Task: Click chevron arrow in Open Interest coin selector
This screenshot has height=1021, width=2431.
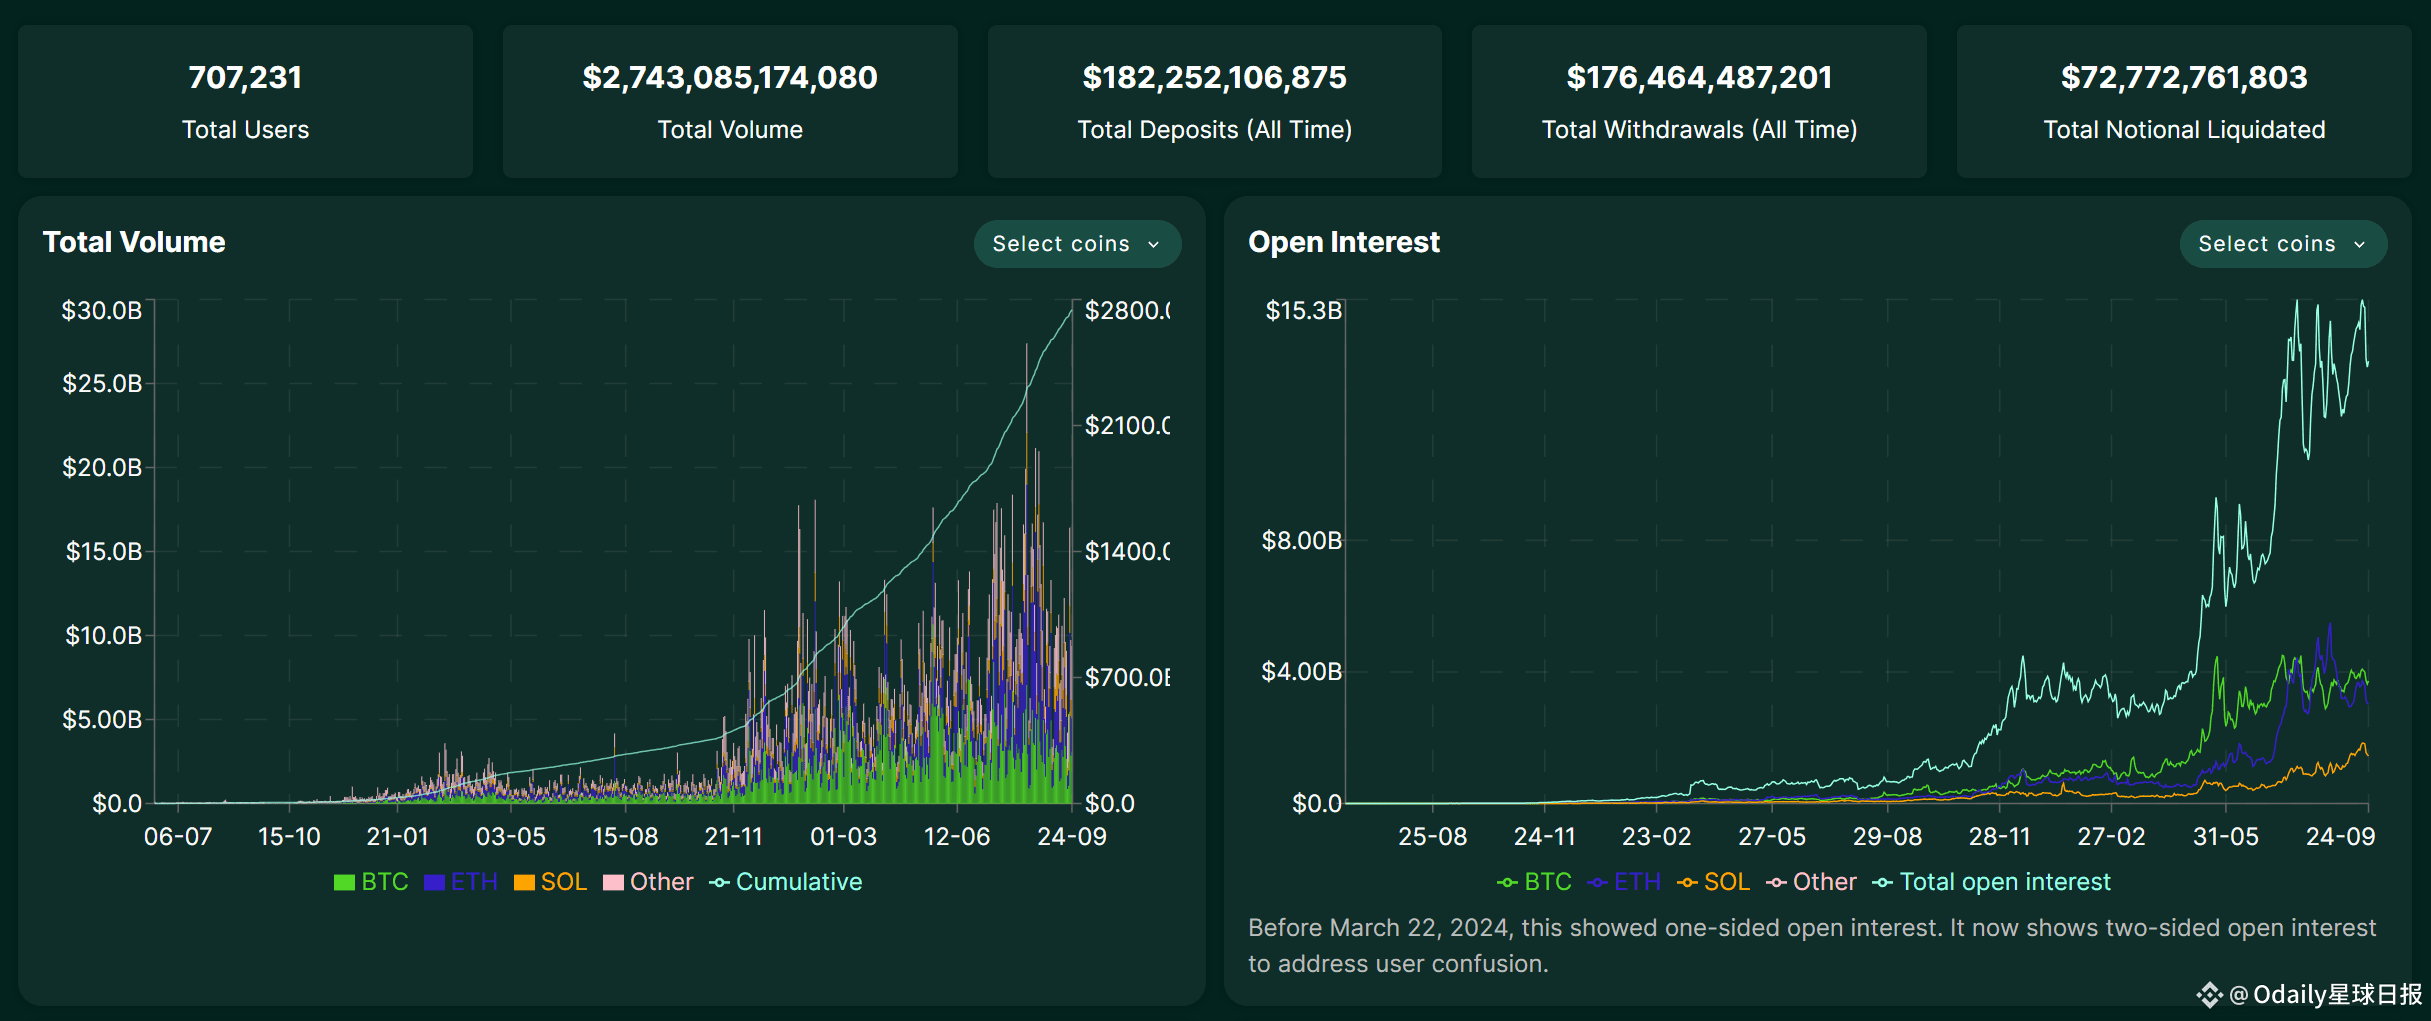Action: tap(2360, 245)
